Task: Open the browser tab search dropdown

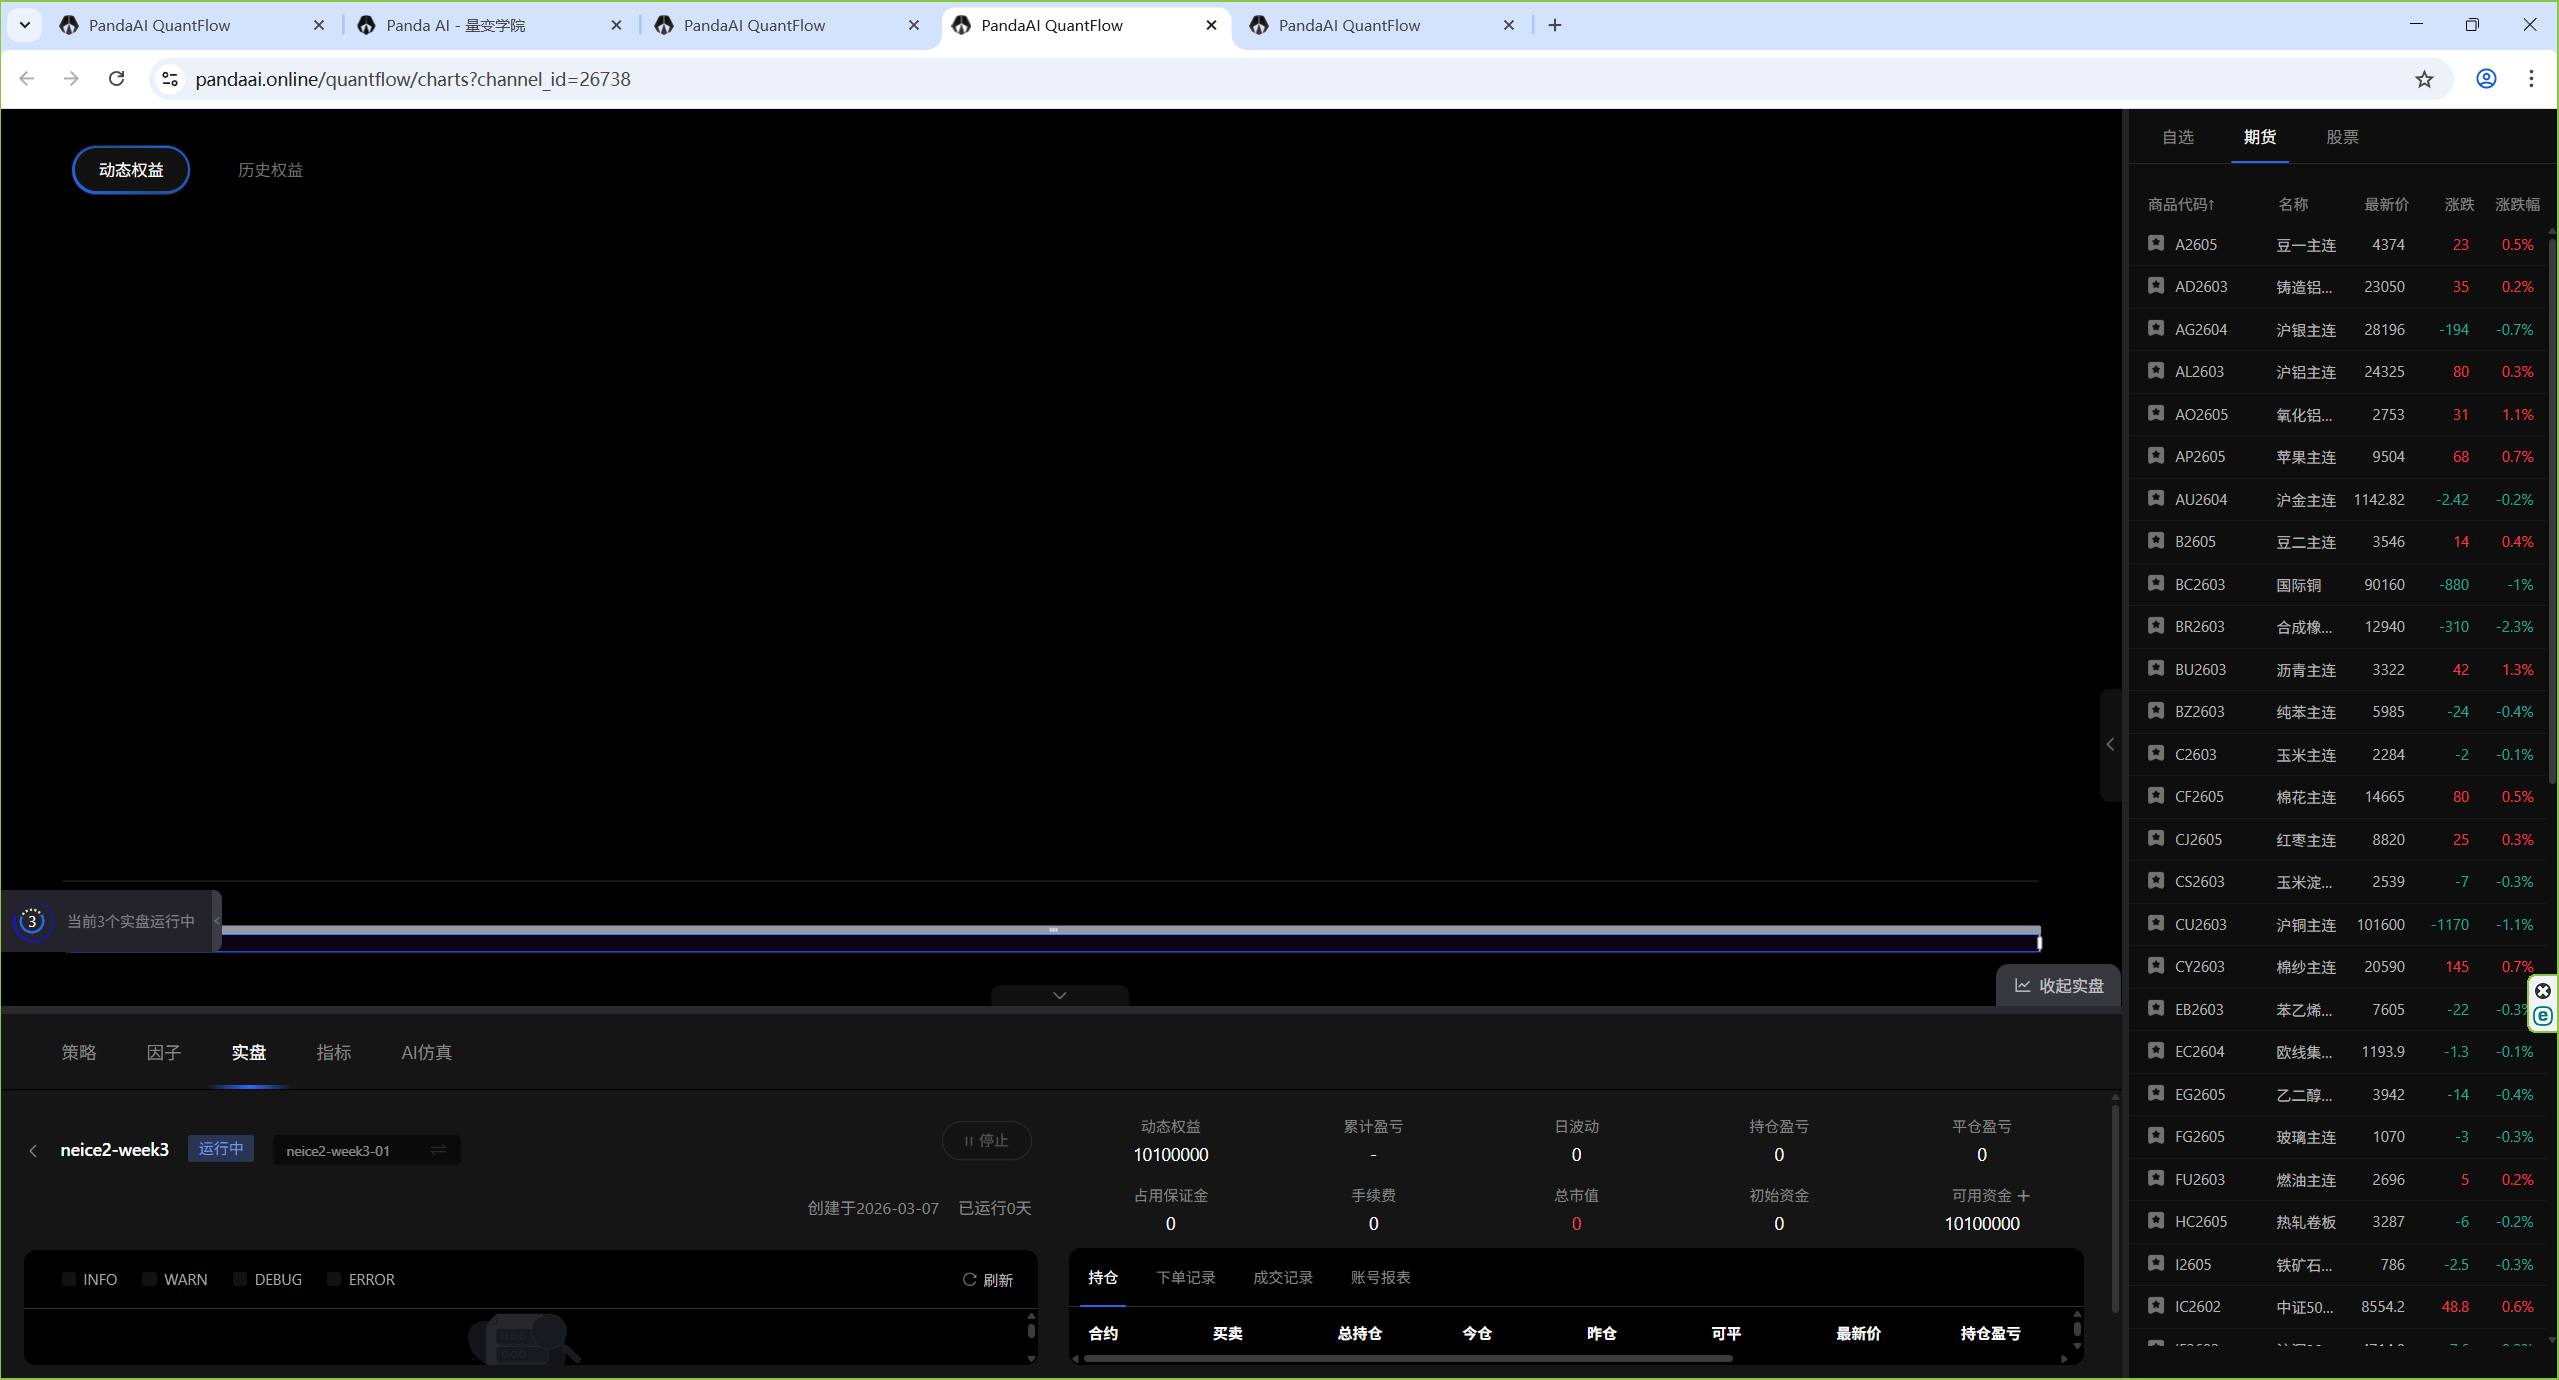Action: coord(25,25)
